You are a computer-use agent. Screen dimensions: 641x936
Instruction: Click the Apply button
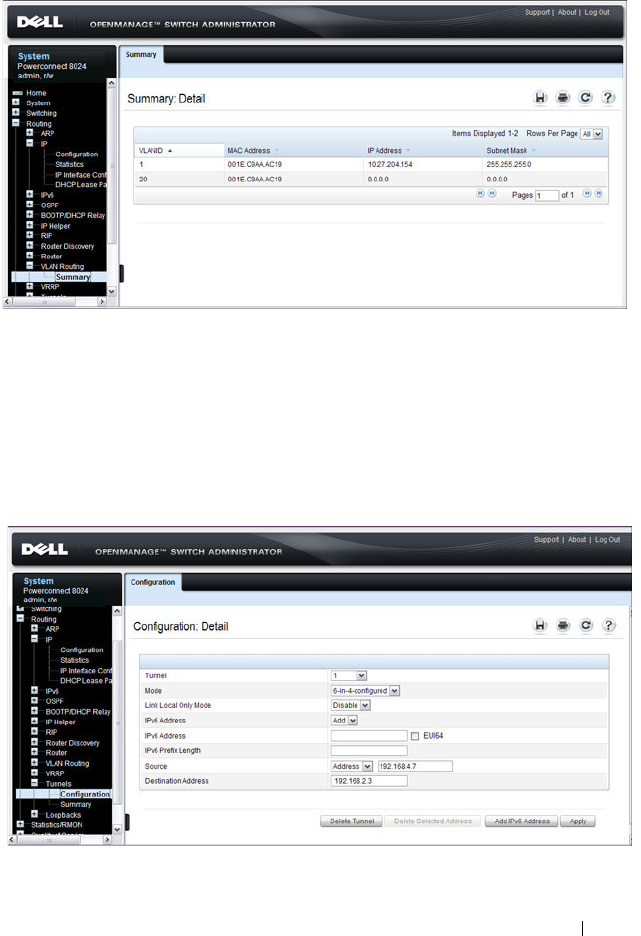click(578, 821)
